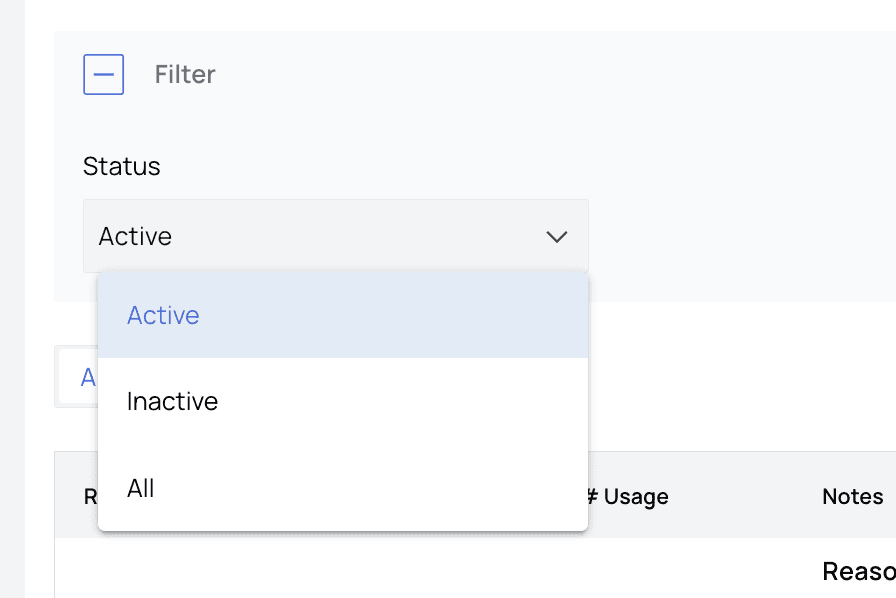
Task: Sort by the Notes column header
Action: pyautogui.click(x=852, y=497)
